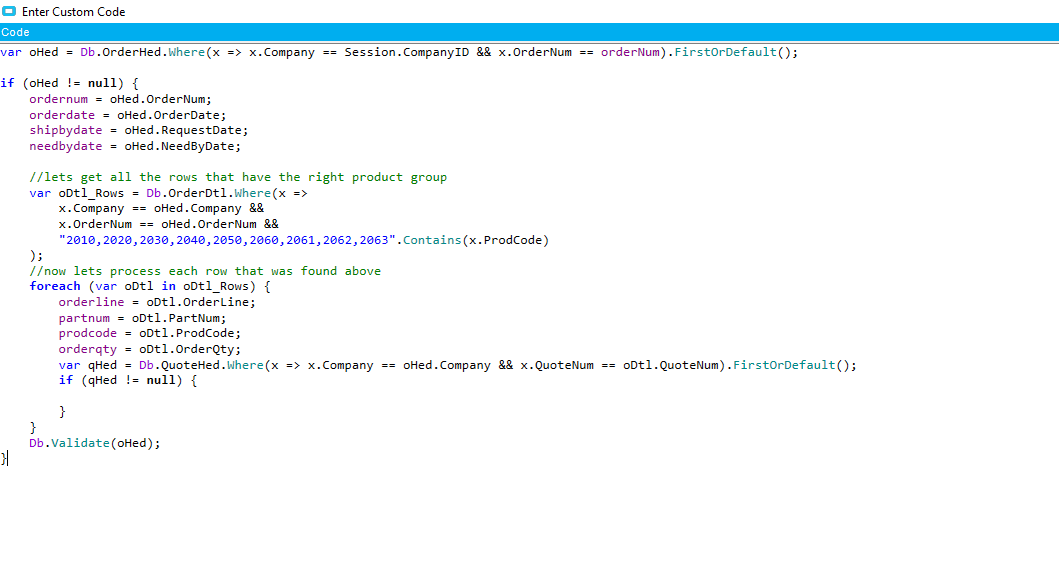Click 'prodcode = oDtl.ProdCode;' line

coord(149,334)
